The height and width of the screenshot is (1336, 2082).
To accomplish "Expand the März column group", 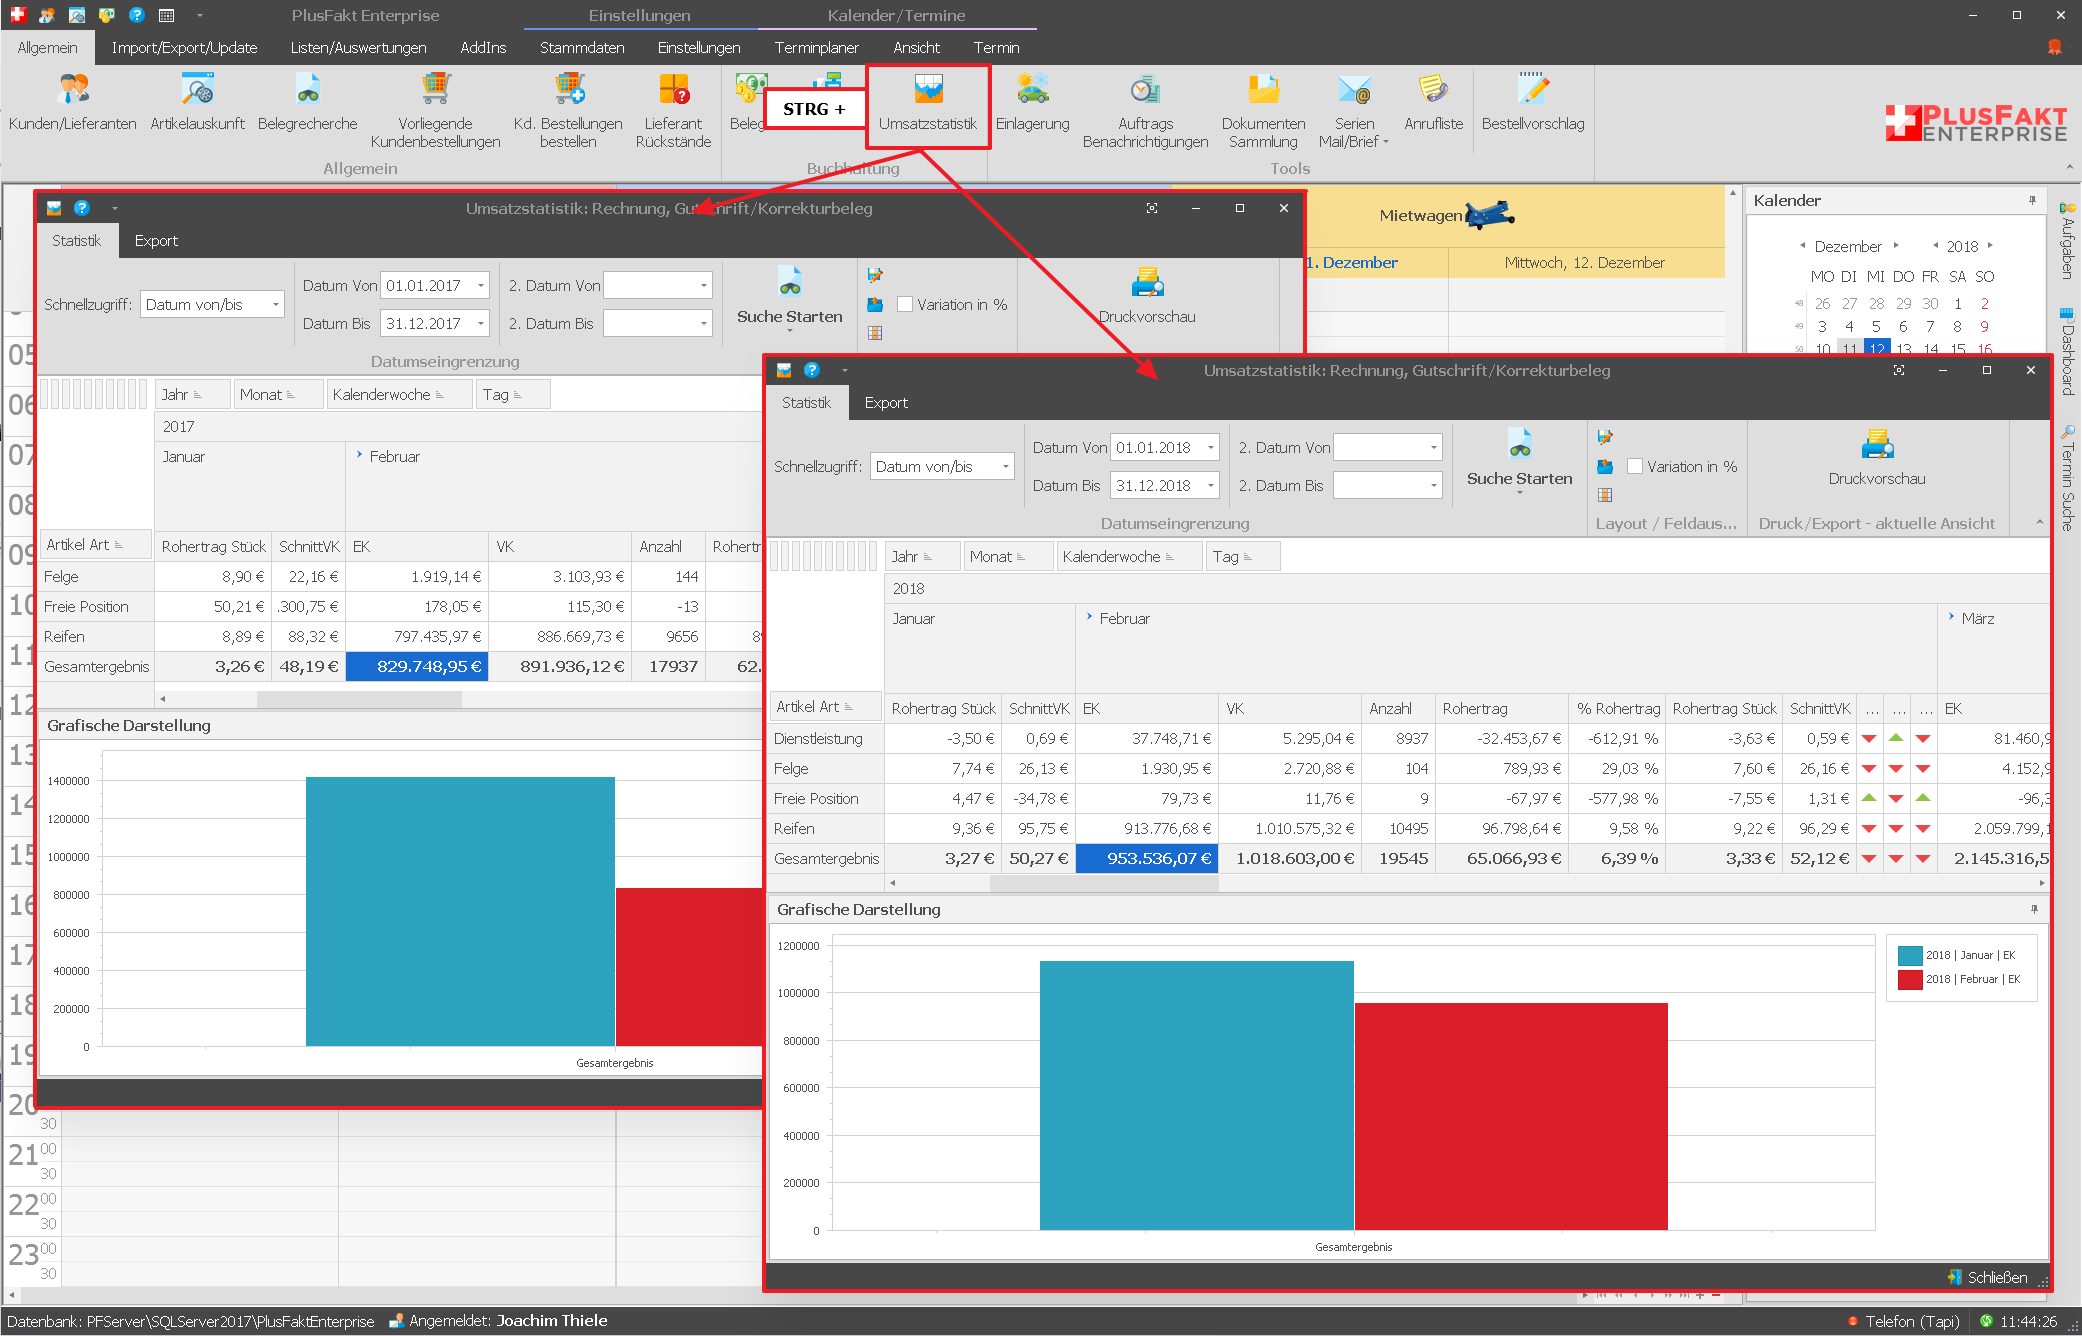I will click(1952, 618).
